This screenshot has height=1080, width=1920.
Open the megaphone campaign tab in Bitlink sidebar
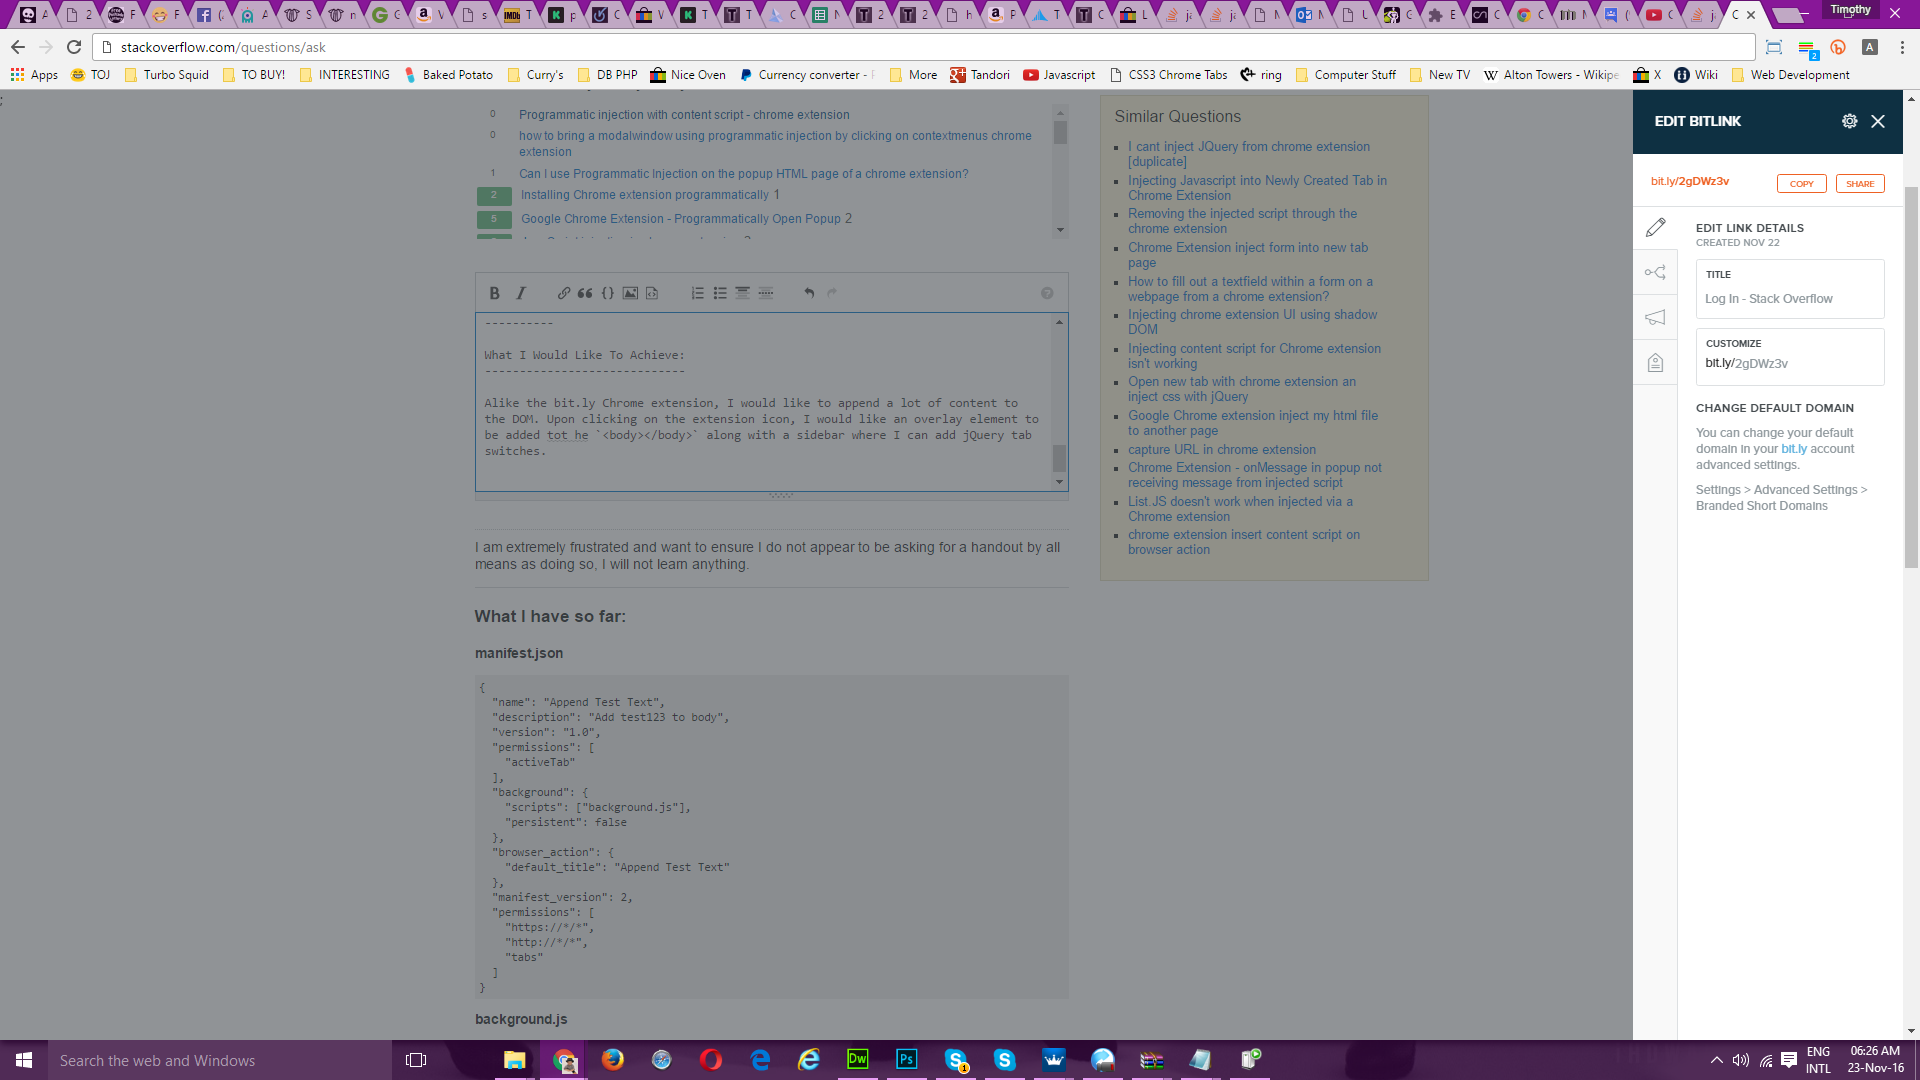[x=1655, y=318]
